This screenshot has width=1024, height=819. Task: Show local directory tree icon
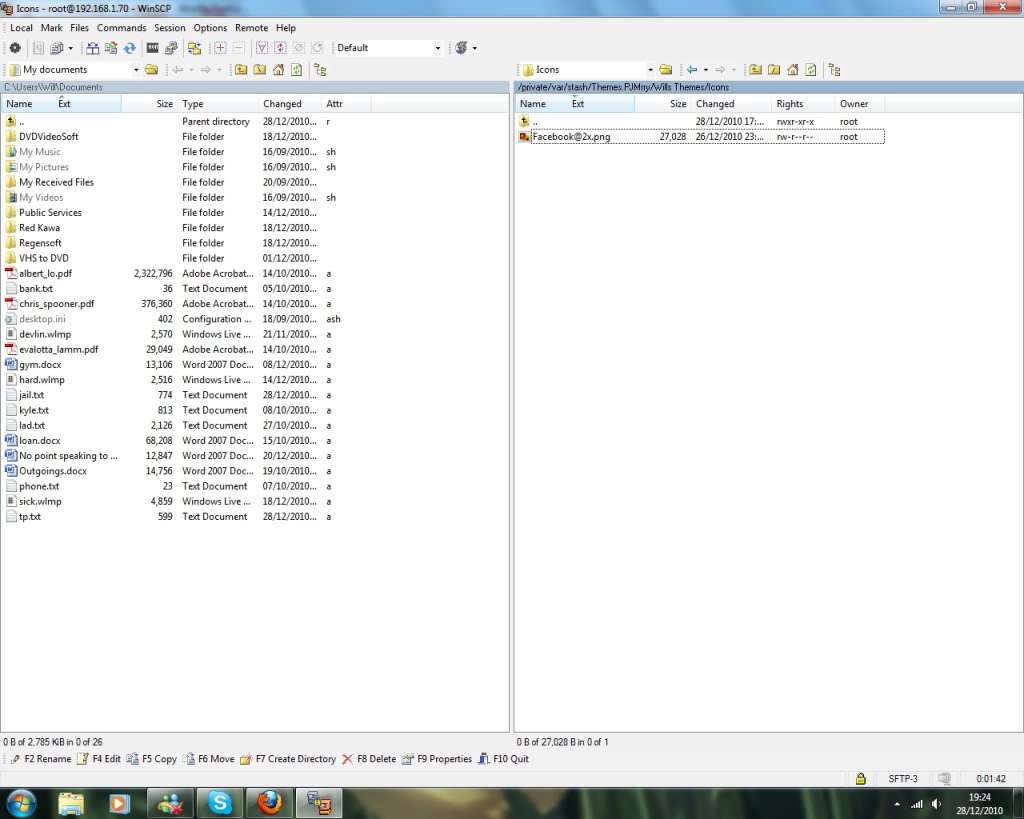(320, 69)
